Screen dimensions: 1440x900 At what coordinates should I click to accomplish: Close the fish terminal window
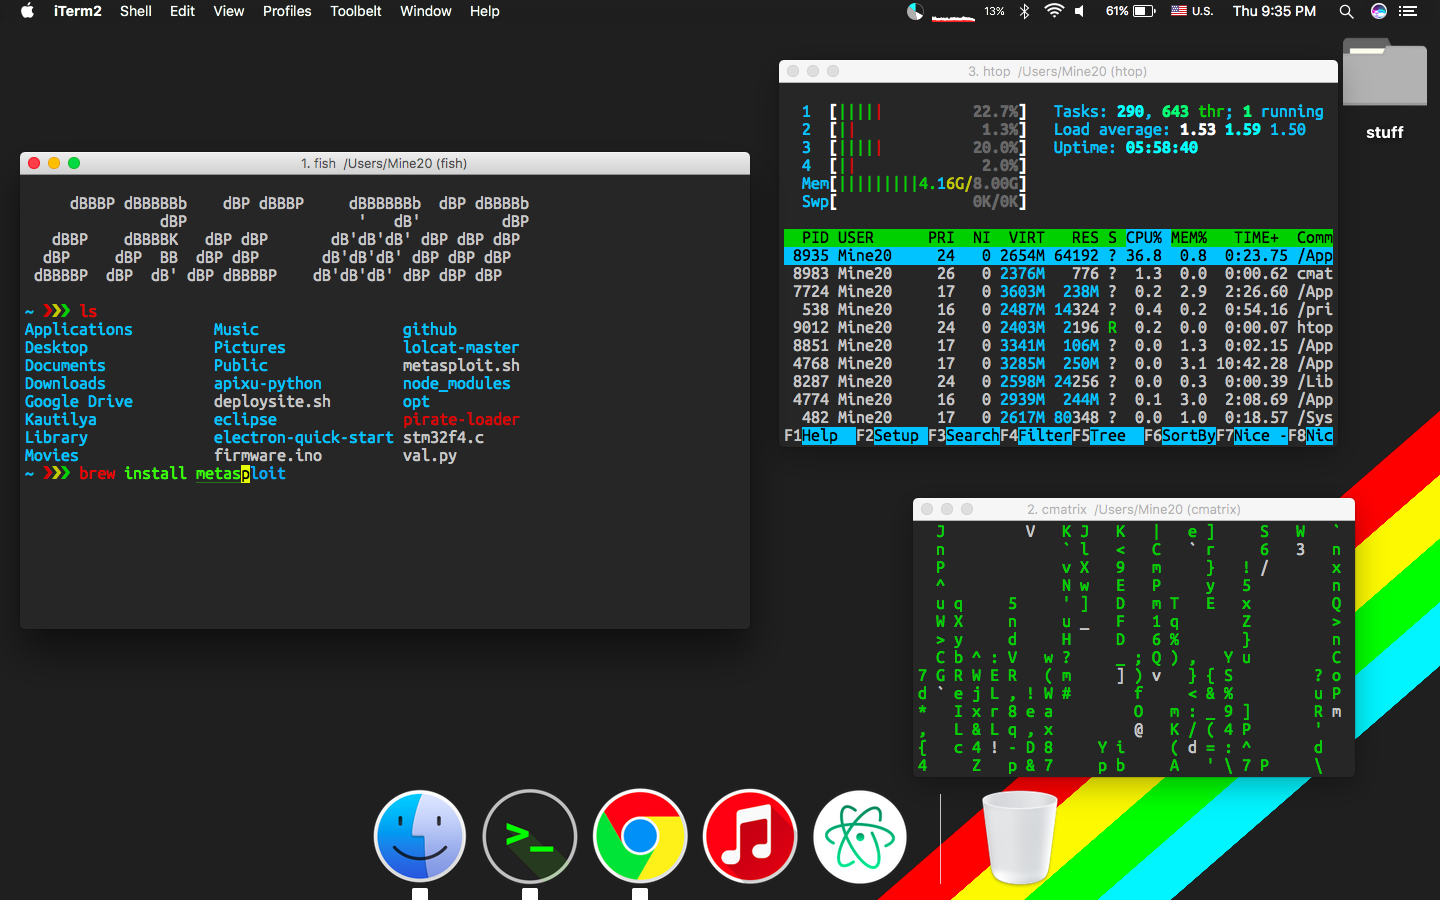pyautogui.click(x=34, y=163)
